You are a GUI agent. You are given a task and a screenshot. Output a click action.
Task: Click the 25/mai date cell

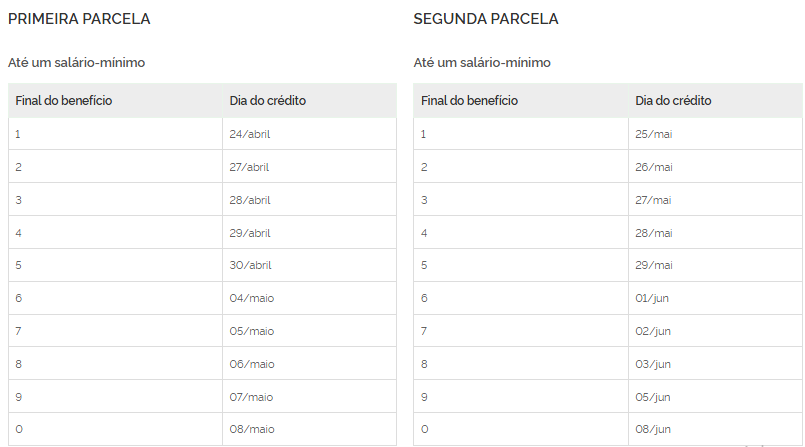click(x=654, y=134)
